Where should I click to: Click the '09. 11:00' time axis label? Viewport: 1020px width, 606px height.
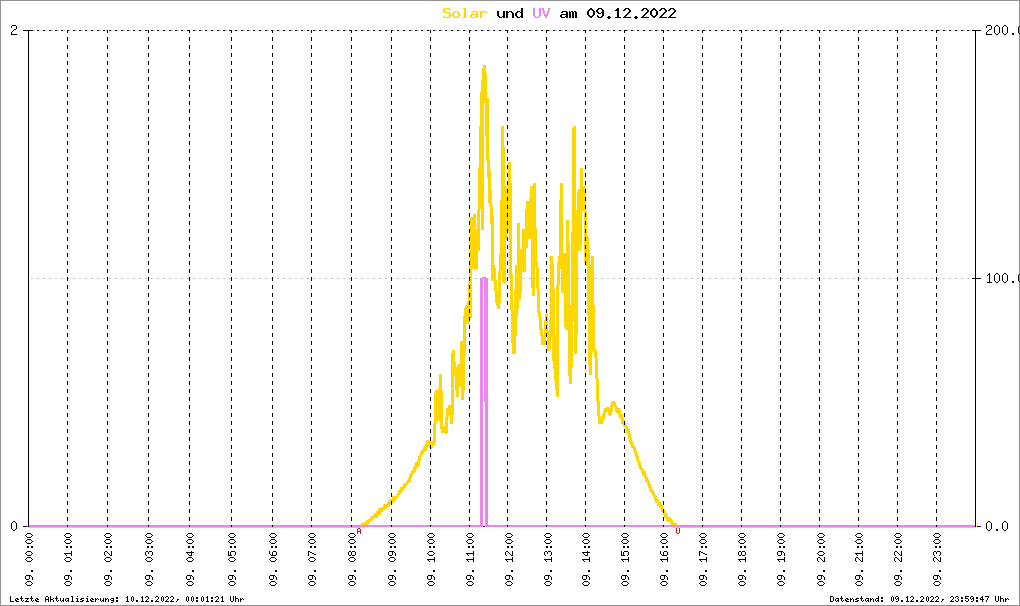(470, 559)
